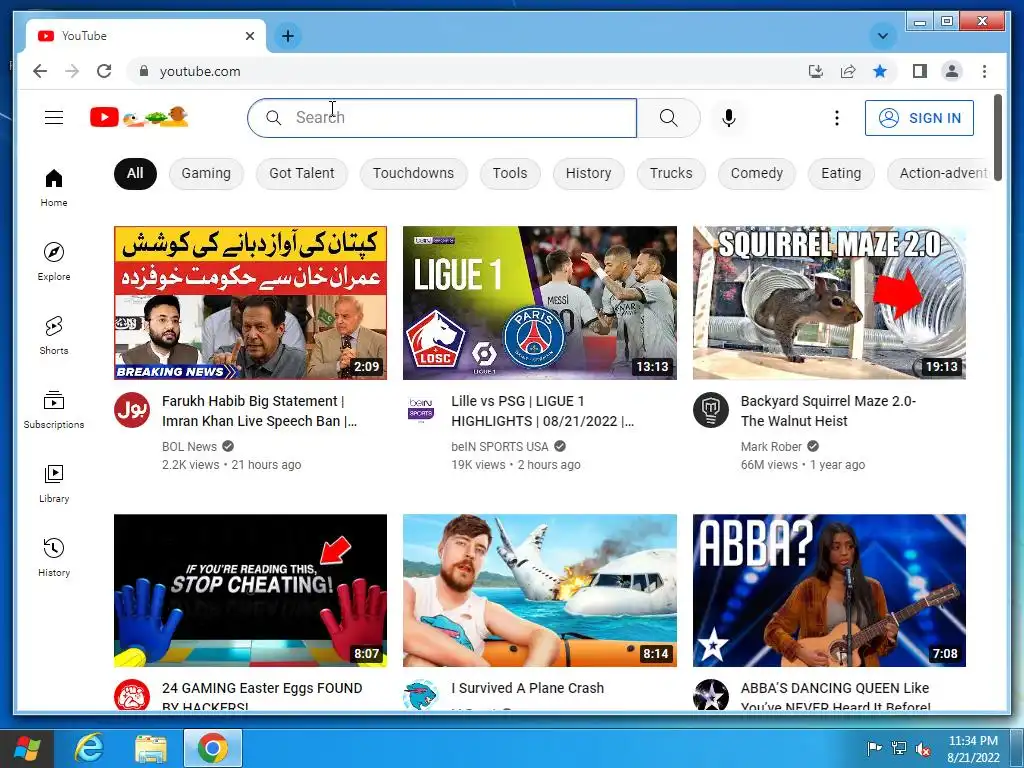Play the ABBA guitar singer thumbnail
1024x768 pixels.
tap(829, 590)
